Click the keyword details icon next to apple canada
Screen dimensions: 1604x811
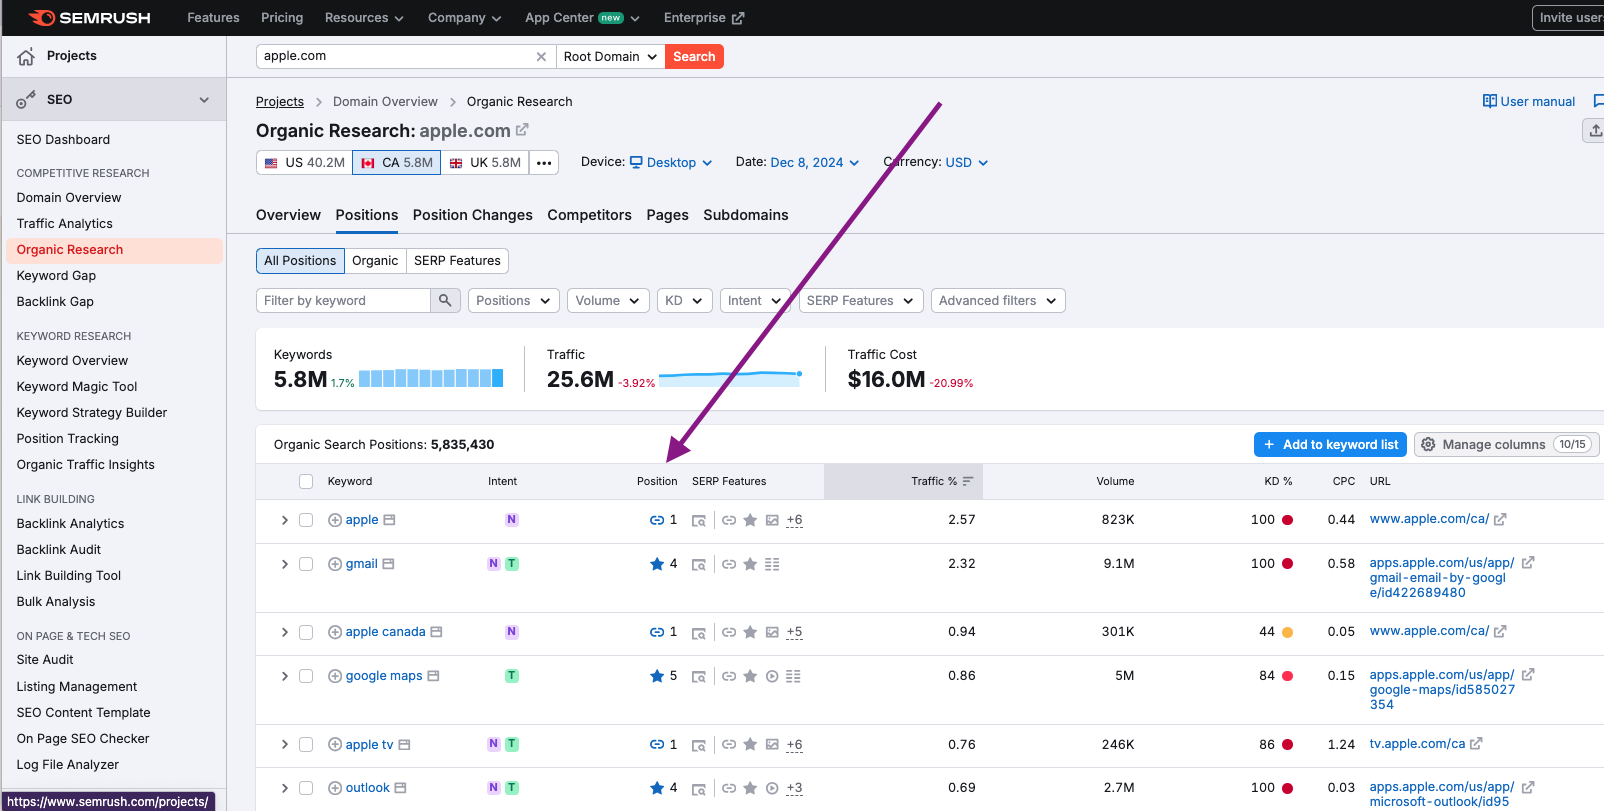[436, 632]
